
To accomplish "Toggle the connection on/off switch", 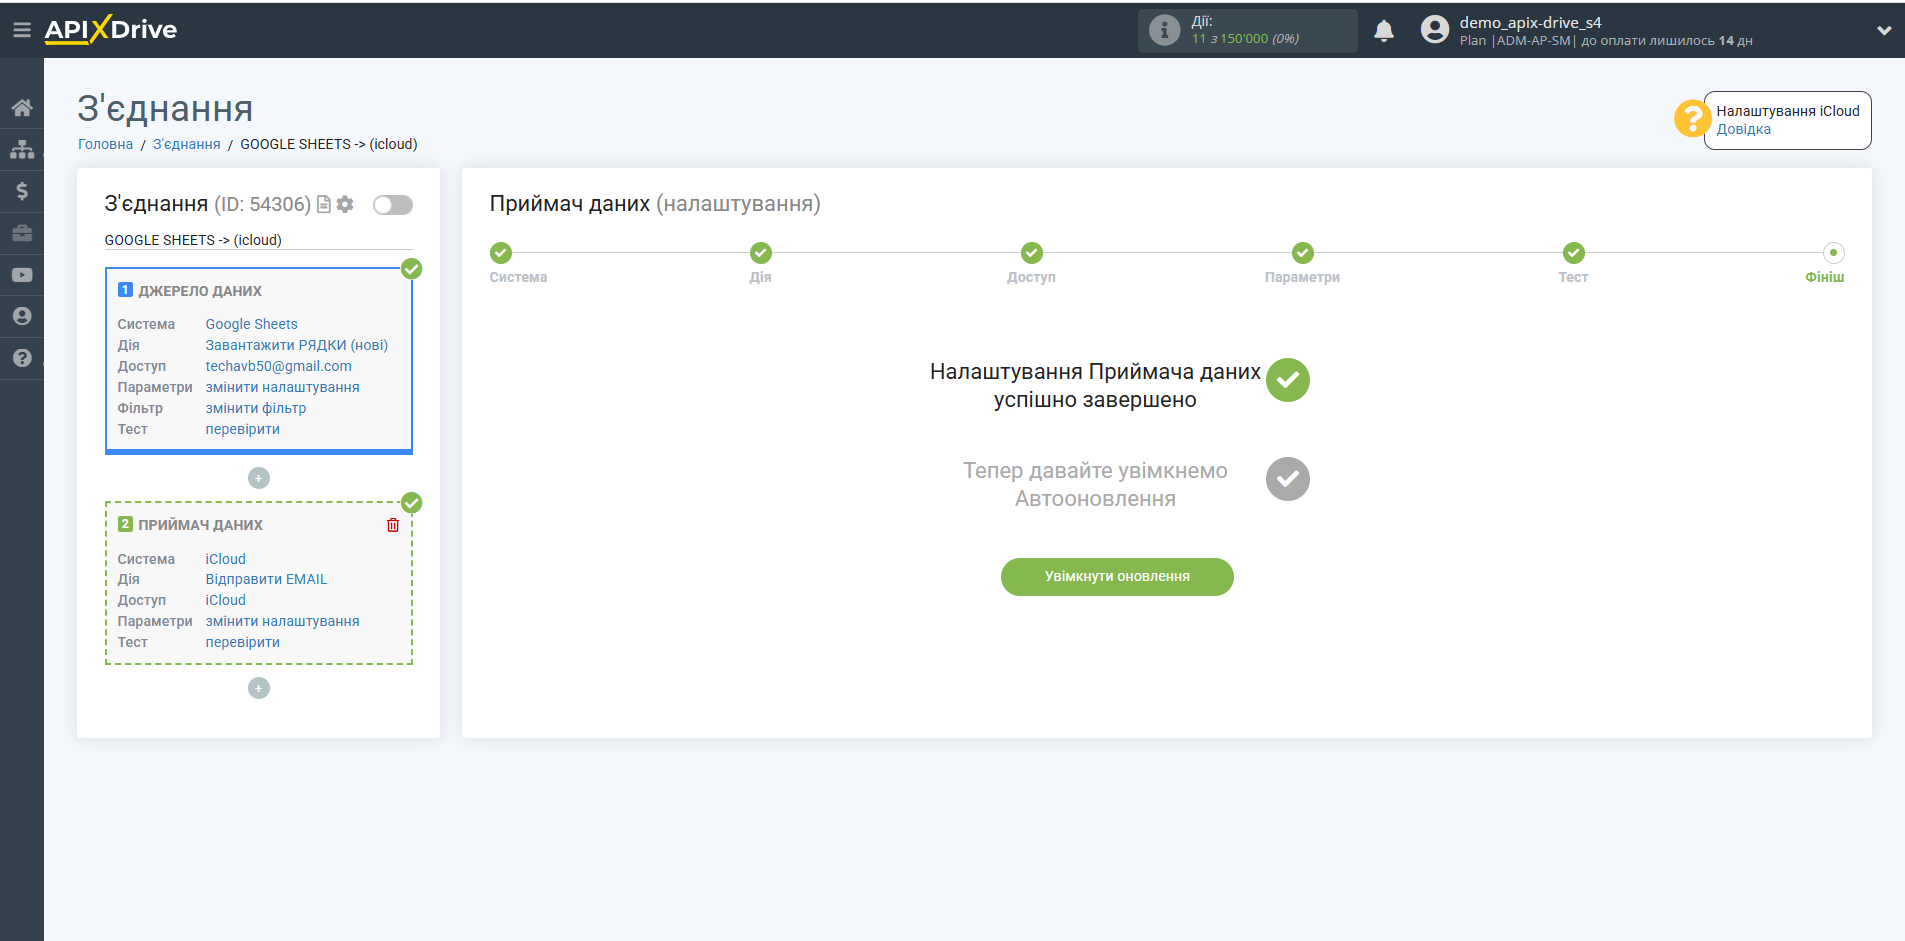I will pos(393,205).
